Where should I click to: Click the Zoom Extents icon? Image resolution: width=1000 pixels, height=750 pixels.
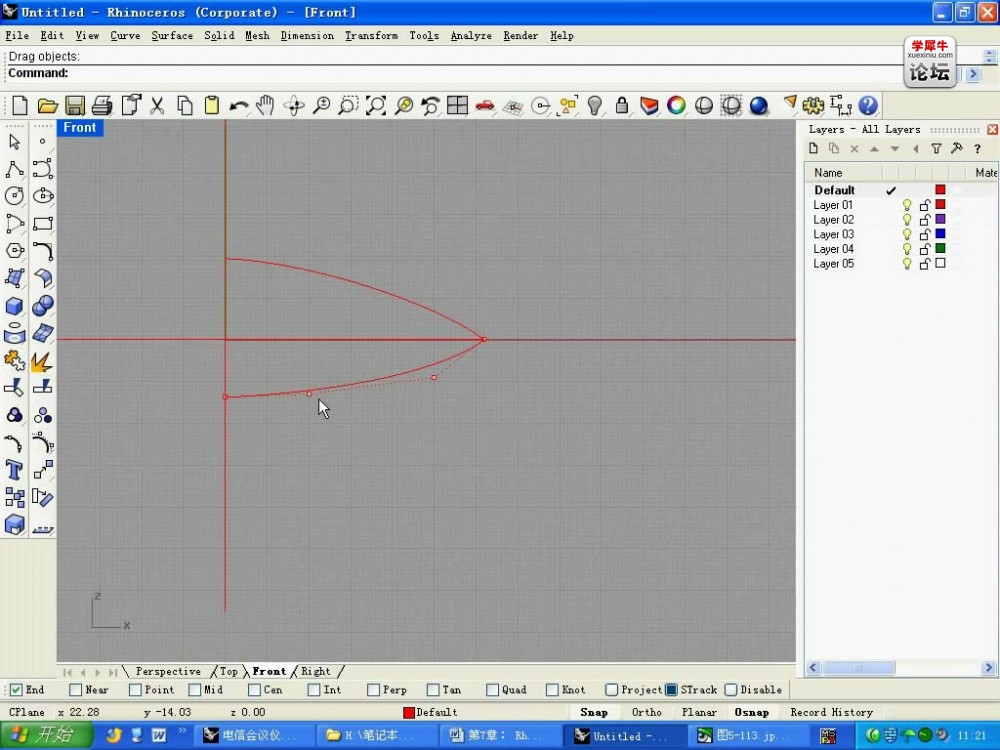click(x=376, y=105)
